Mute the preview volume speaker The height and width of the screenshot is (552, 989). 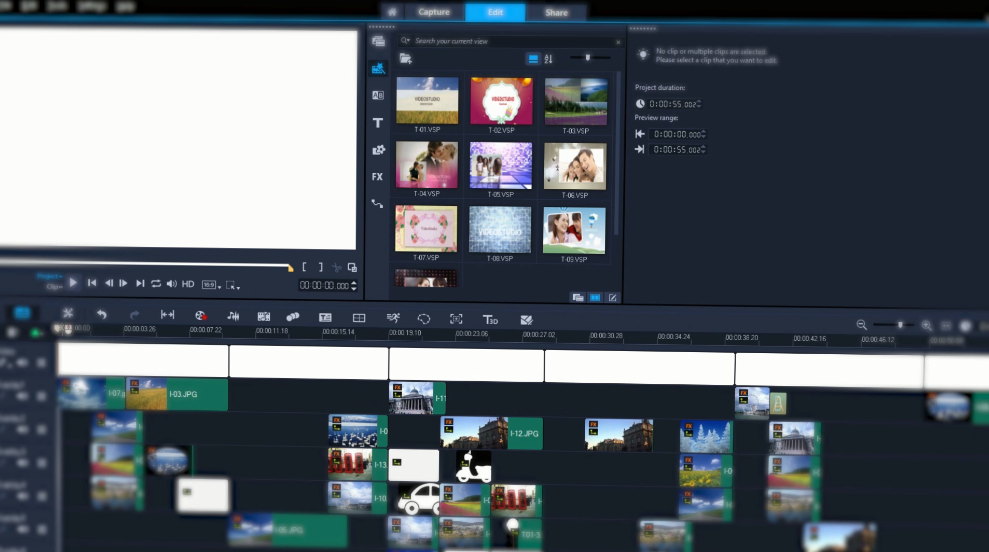pos(171,284)
